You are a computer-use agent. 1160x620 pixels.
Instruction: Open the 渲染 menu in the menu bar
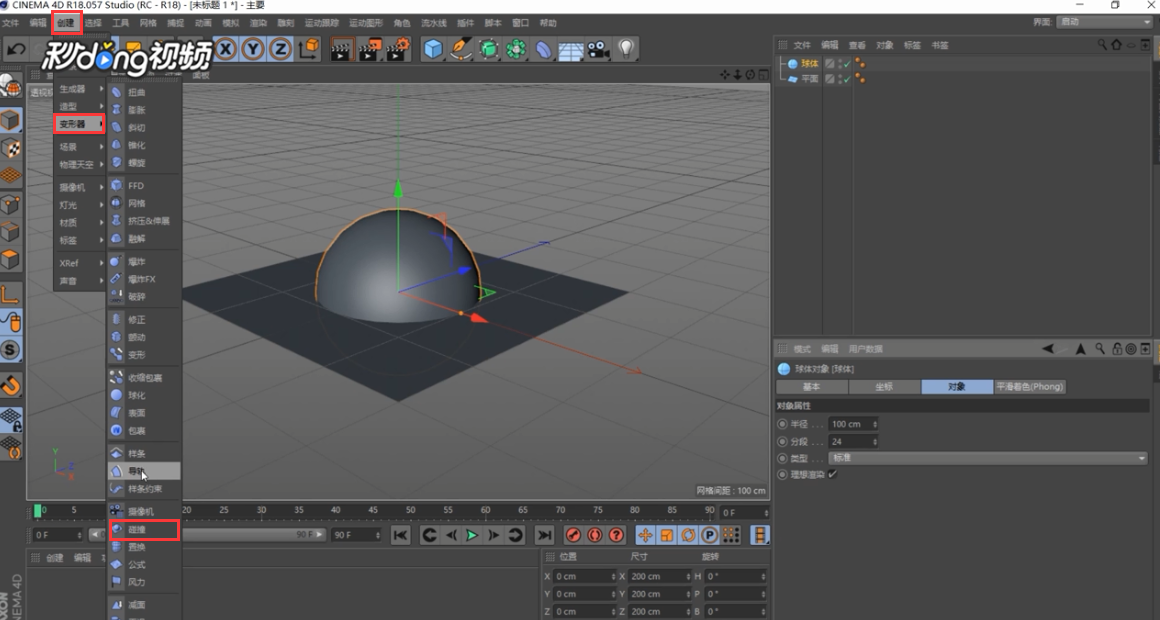coord(258,22)
